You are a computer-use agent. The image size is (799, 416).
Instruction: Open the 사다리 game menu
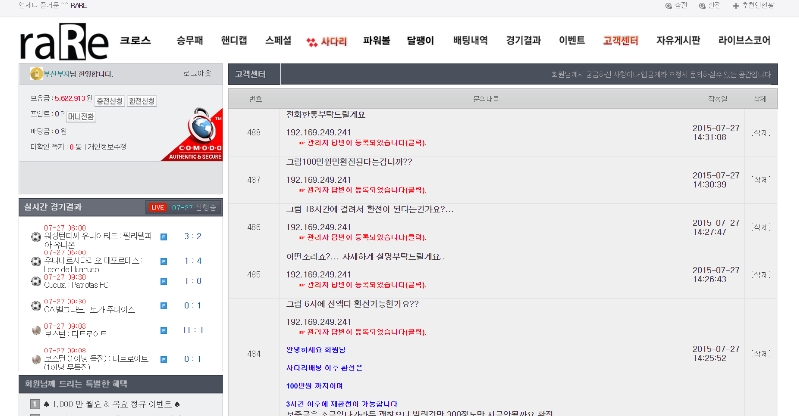tap(334, 42)
